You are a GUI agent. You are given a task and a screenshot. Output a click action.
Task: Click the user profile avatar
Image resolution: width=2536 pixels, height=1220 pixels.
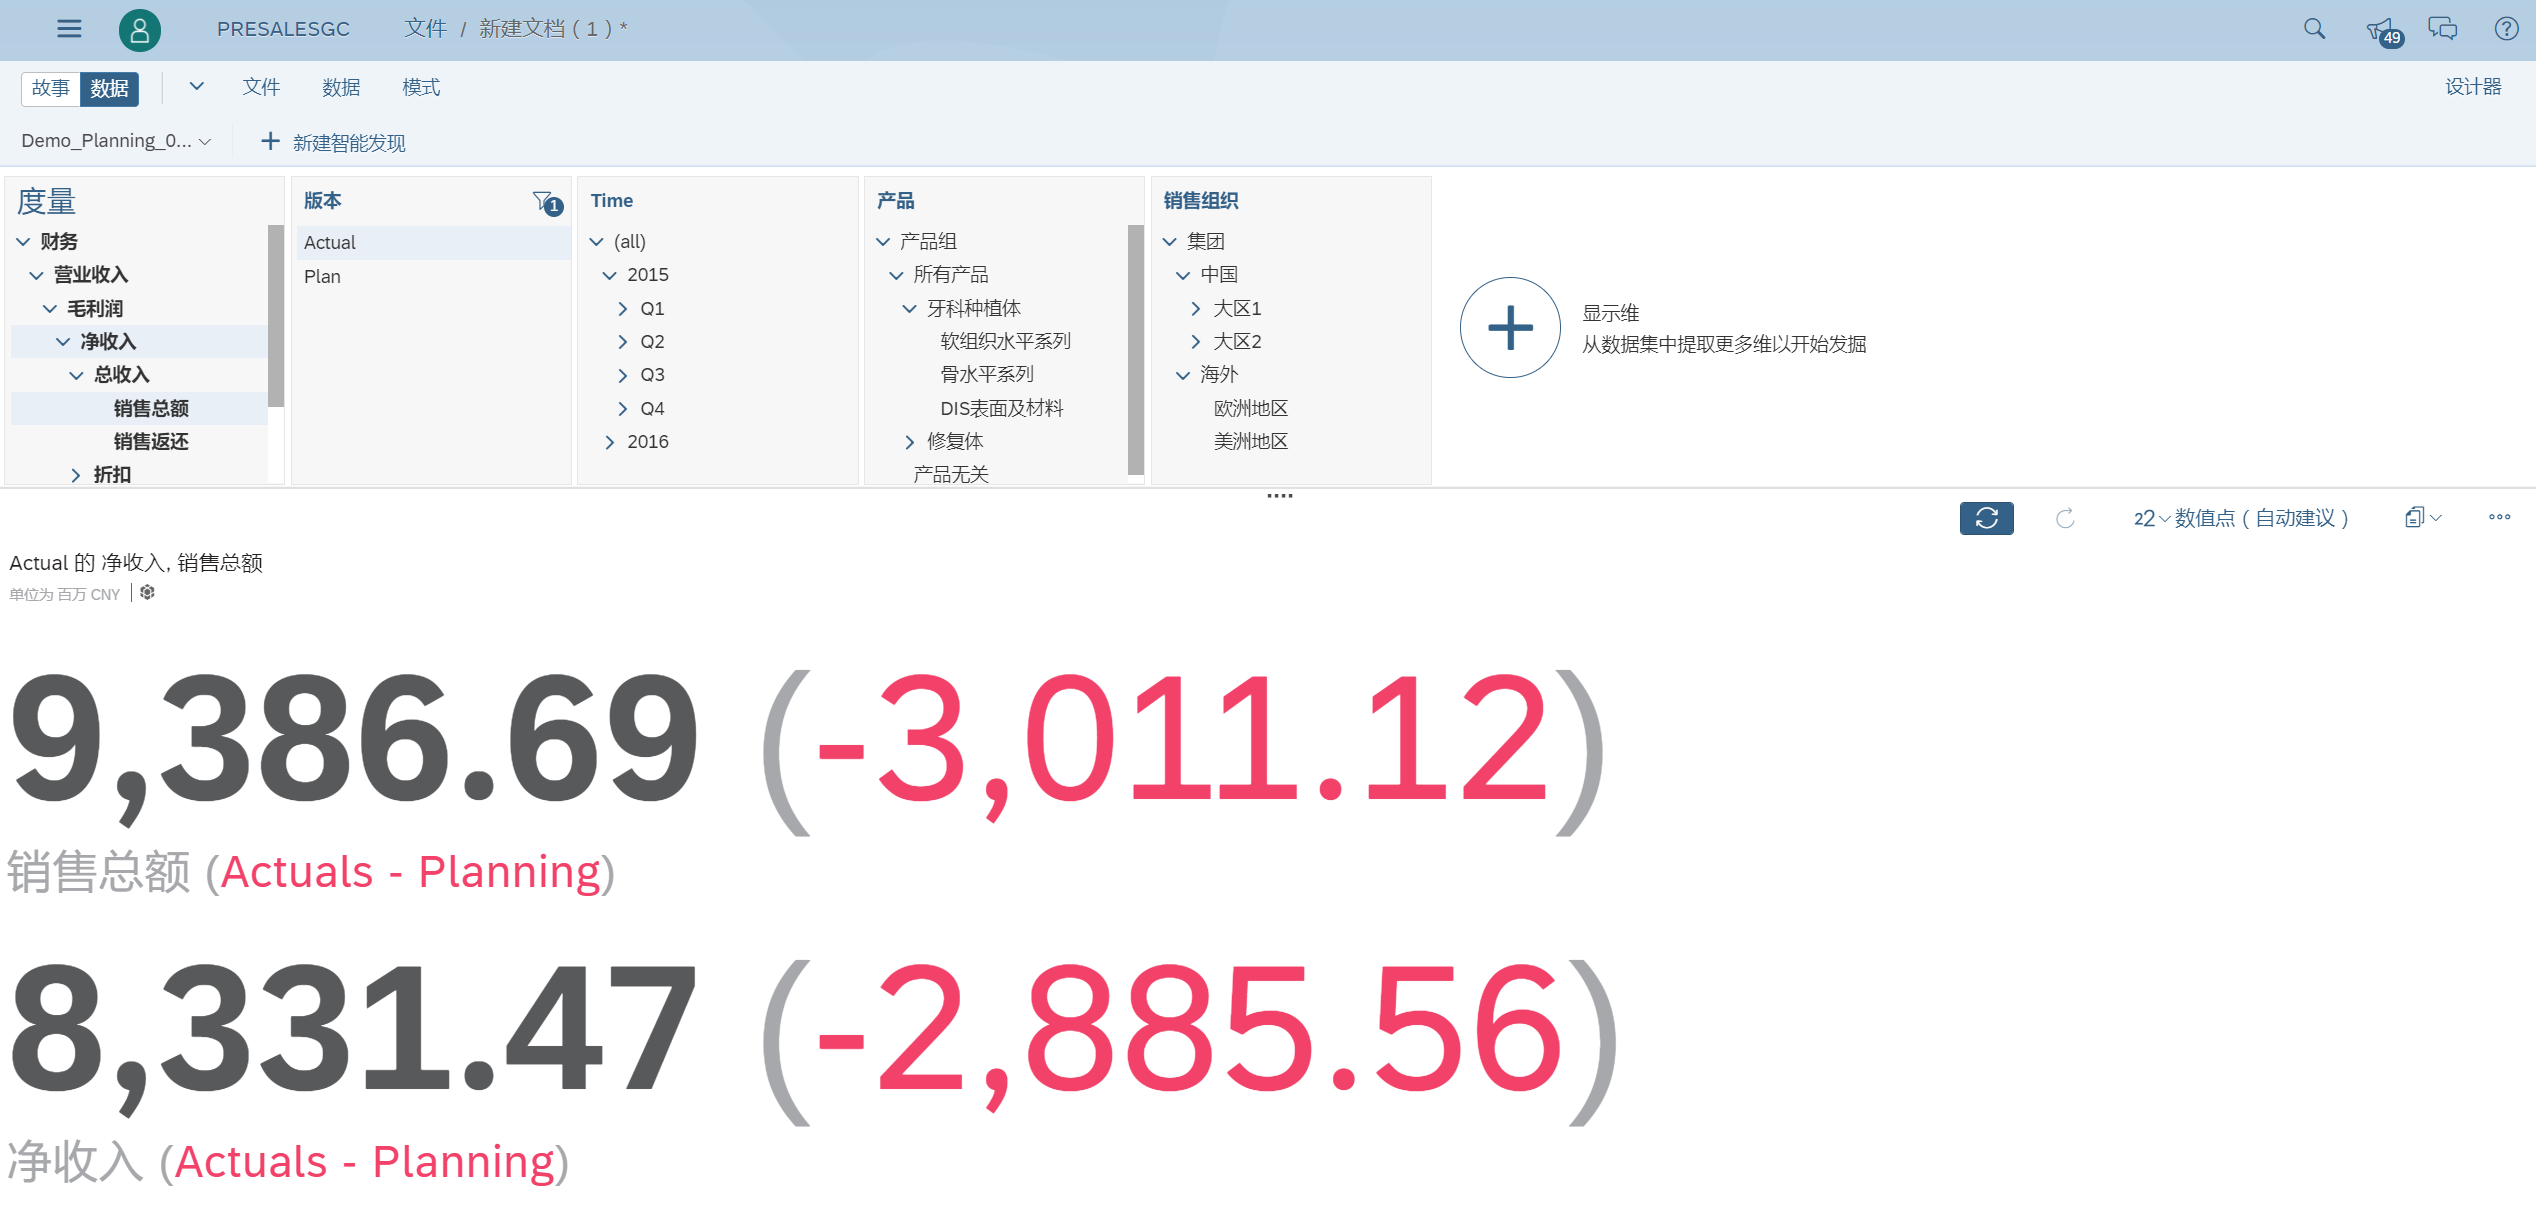point(140,30)
